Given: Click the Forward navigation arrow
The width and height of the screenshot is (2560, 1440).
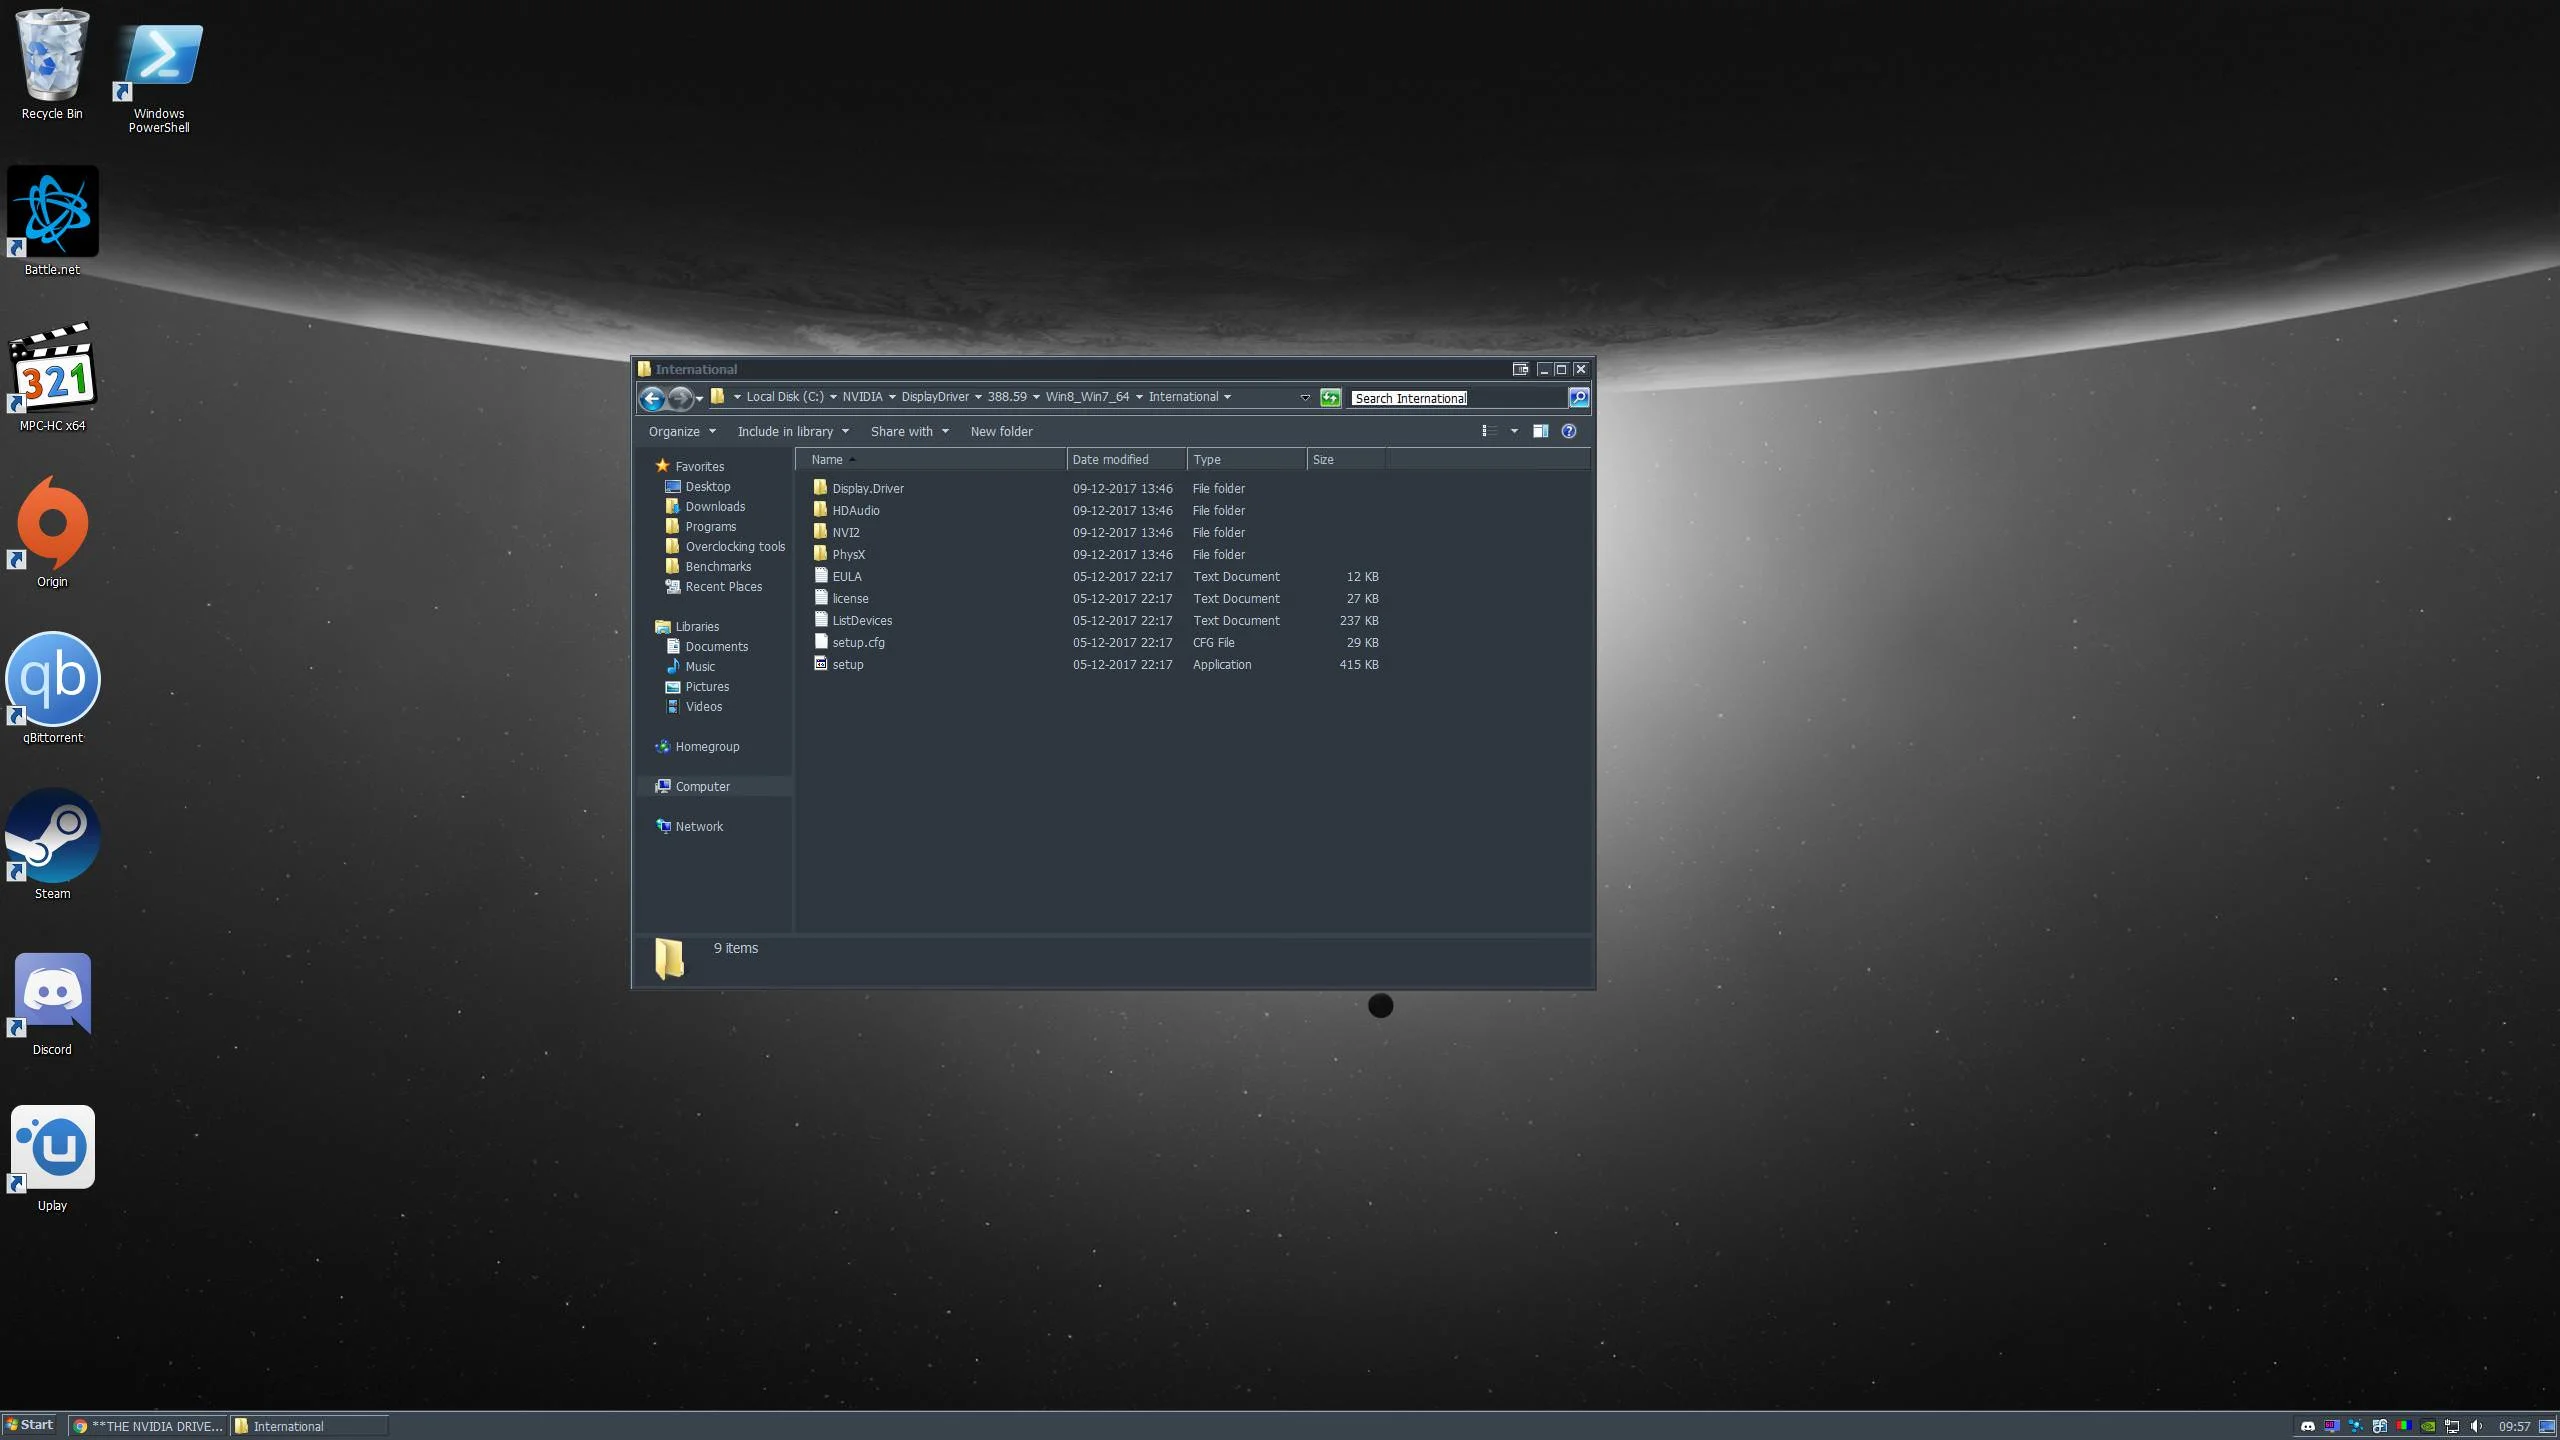Looking at the screenshot, I should point(680,398).
